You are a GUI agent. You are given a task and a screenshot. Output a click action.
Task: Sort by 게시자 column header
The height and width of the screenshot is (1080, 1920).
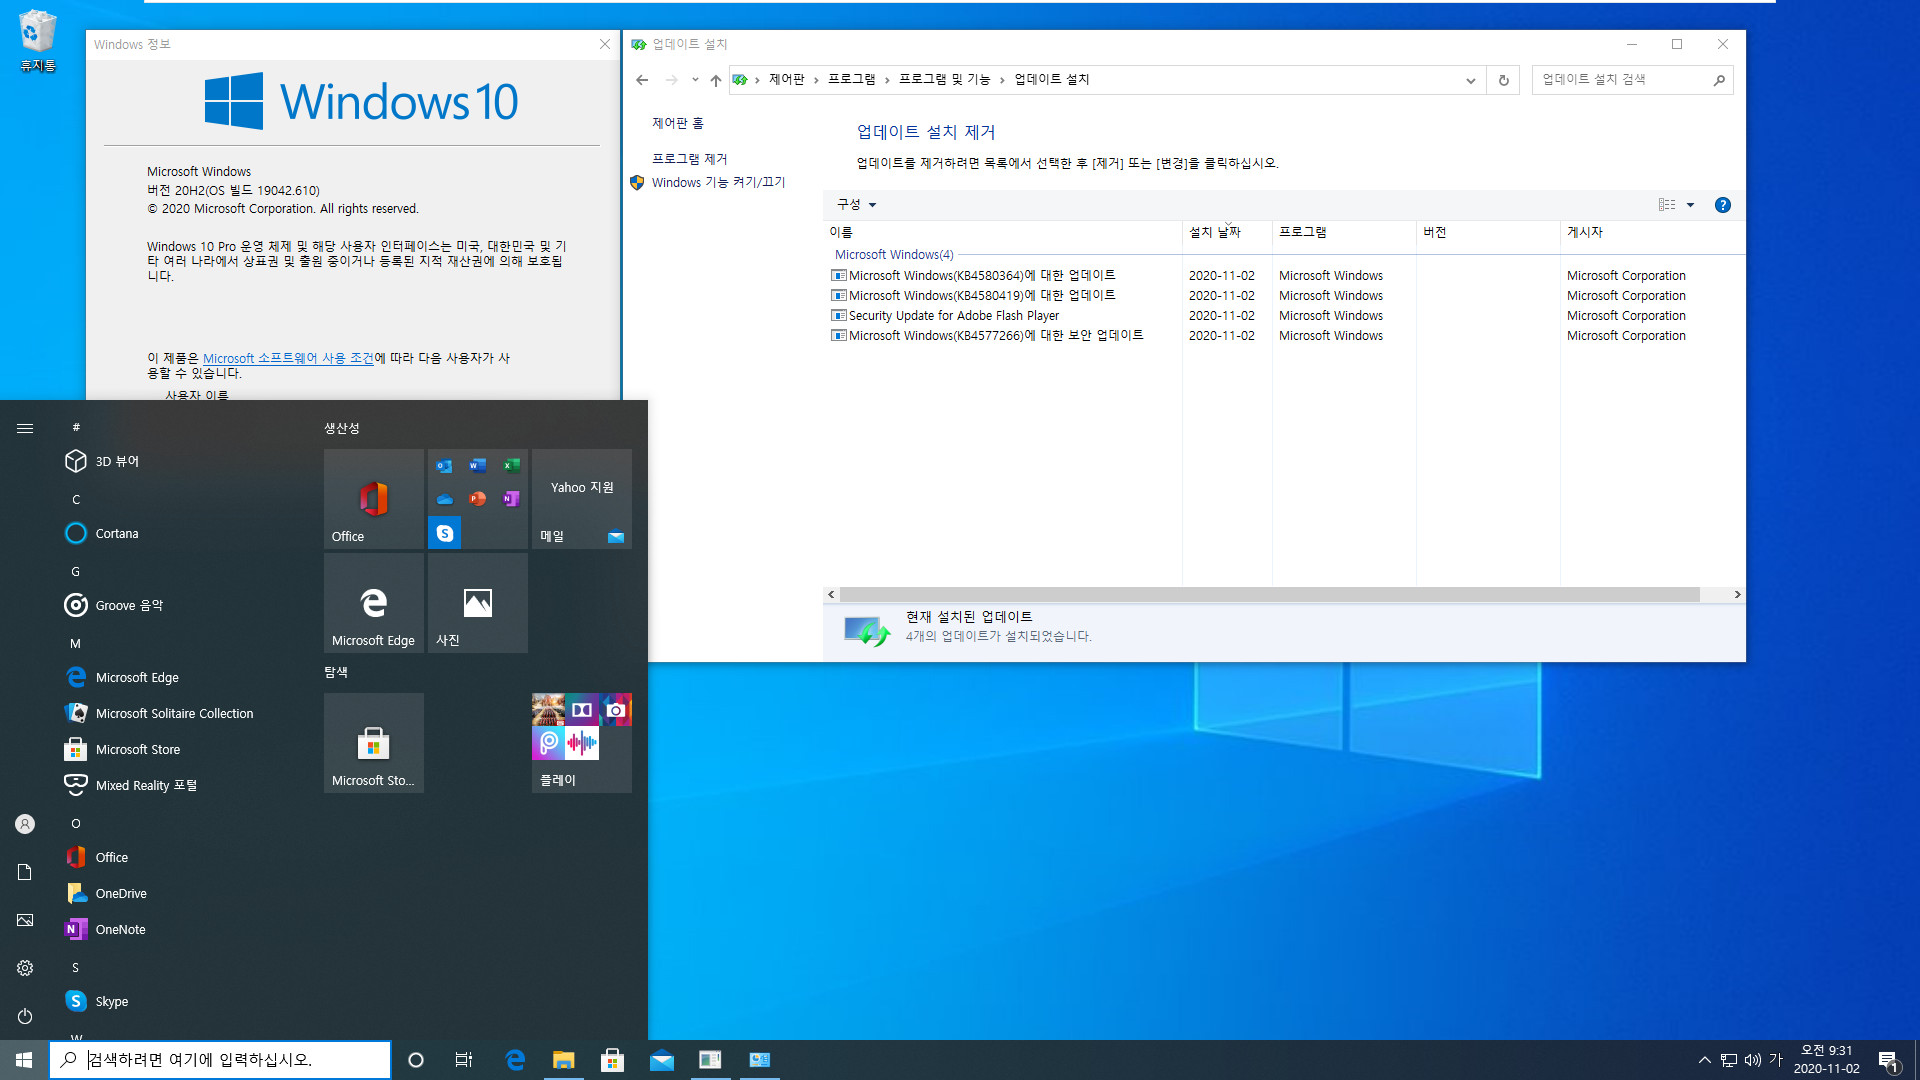click(x=1652, y=232)
